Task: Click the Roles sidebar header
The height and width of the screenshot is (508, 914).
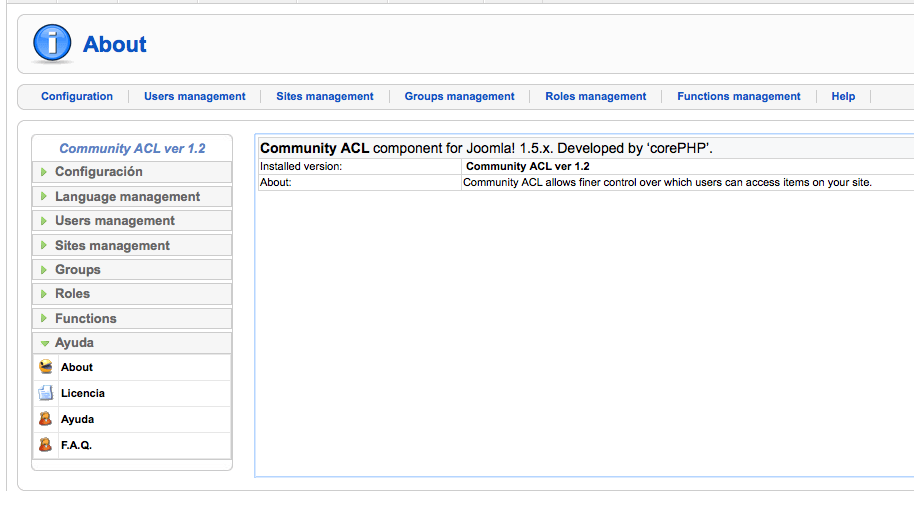Action: [x=132, y=293]
